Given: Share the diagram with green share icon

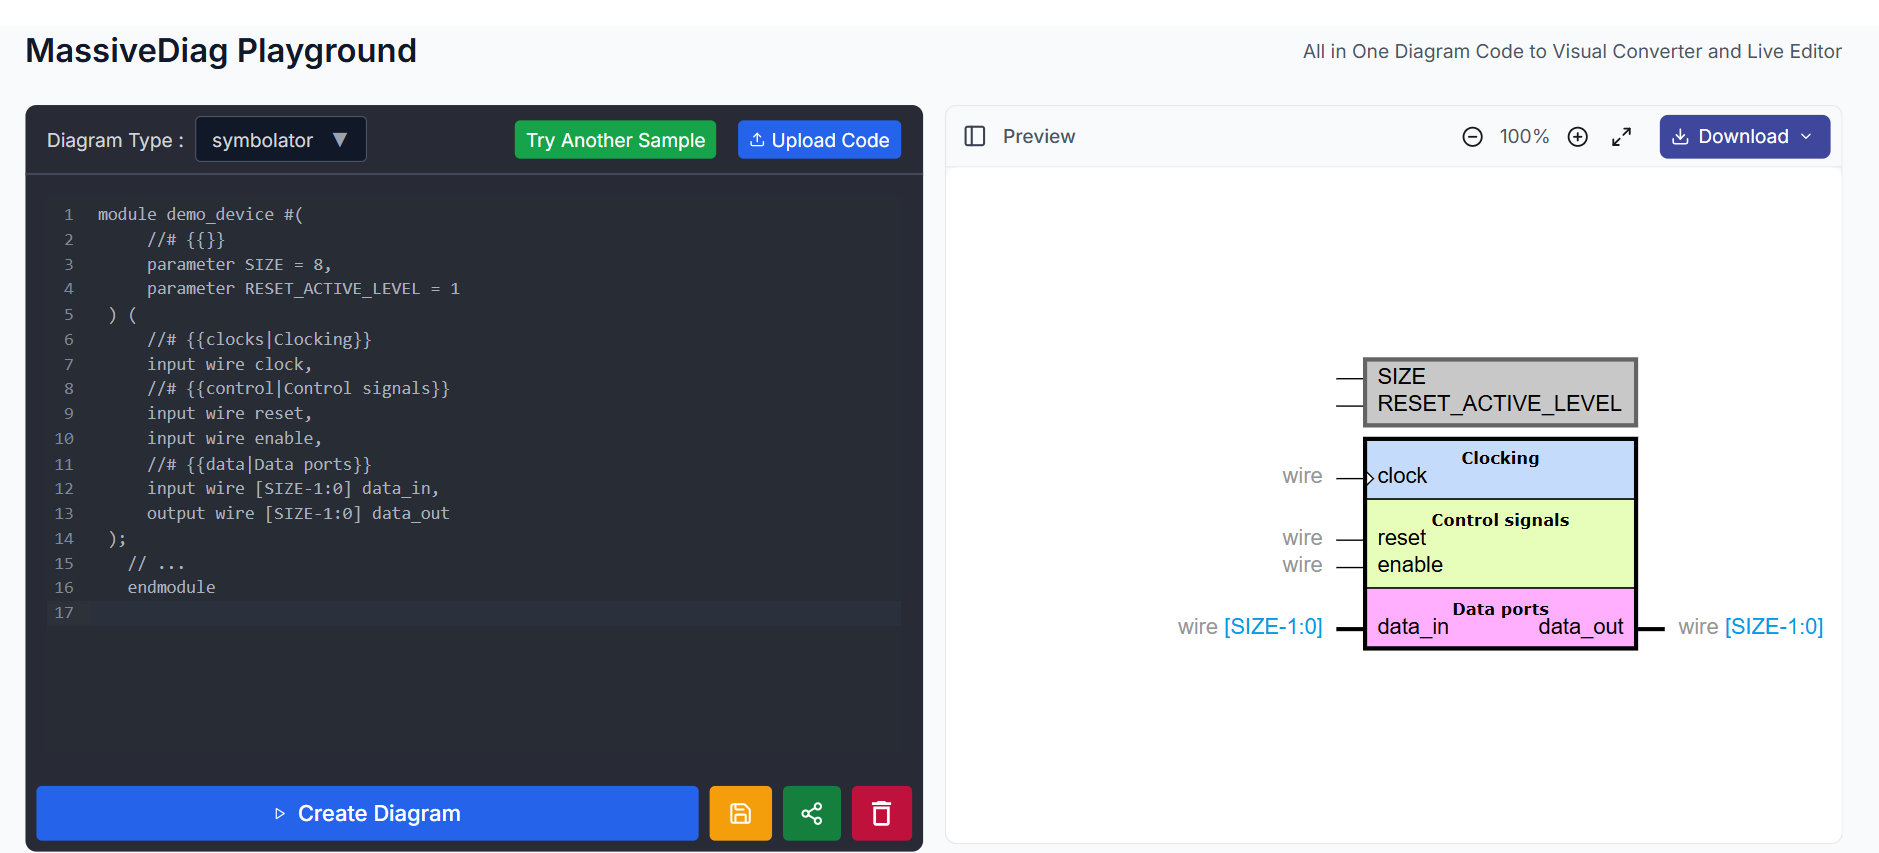Looking at the screenshot, I should point(812,813).
